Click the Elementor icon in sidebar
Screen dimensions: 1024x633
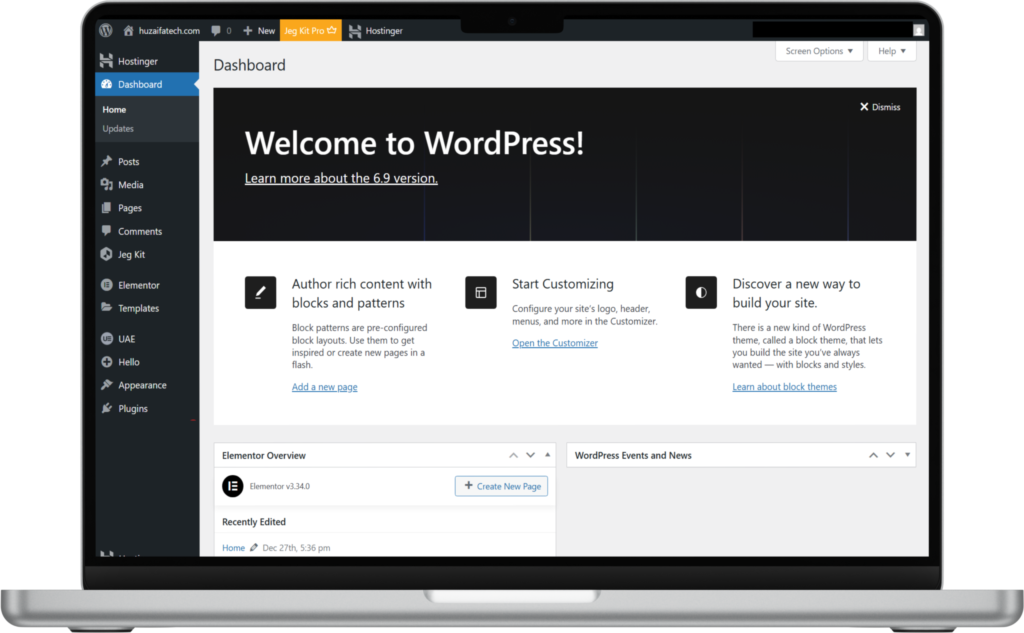tap(106, 285)
